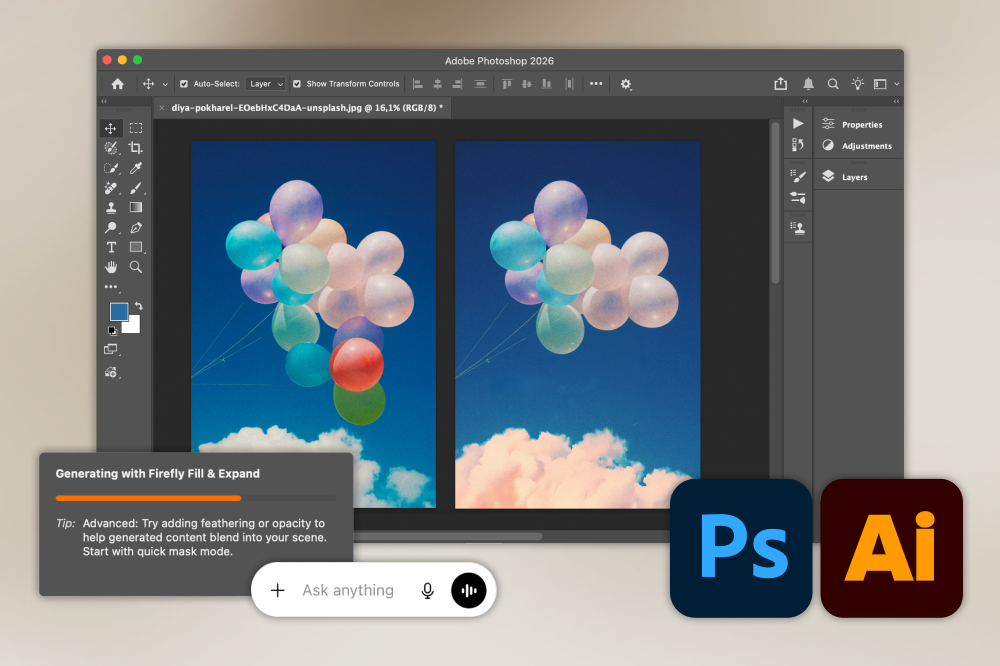Swap foreground and background colors

138,306
